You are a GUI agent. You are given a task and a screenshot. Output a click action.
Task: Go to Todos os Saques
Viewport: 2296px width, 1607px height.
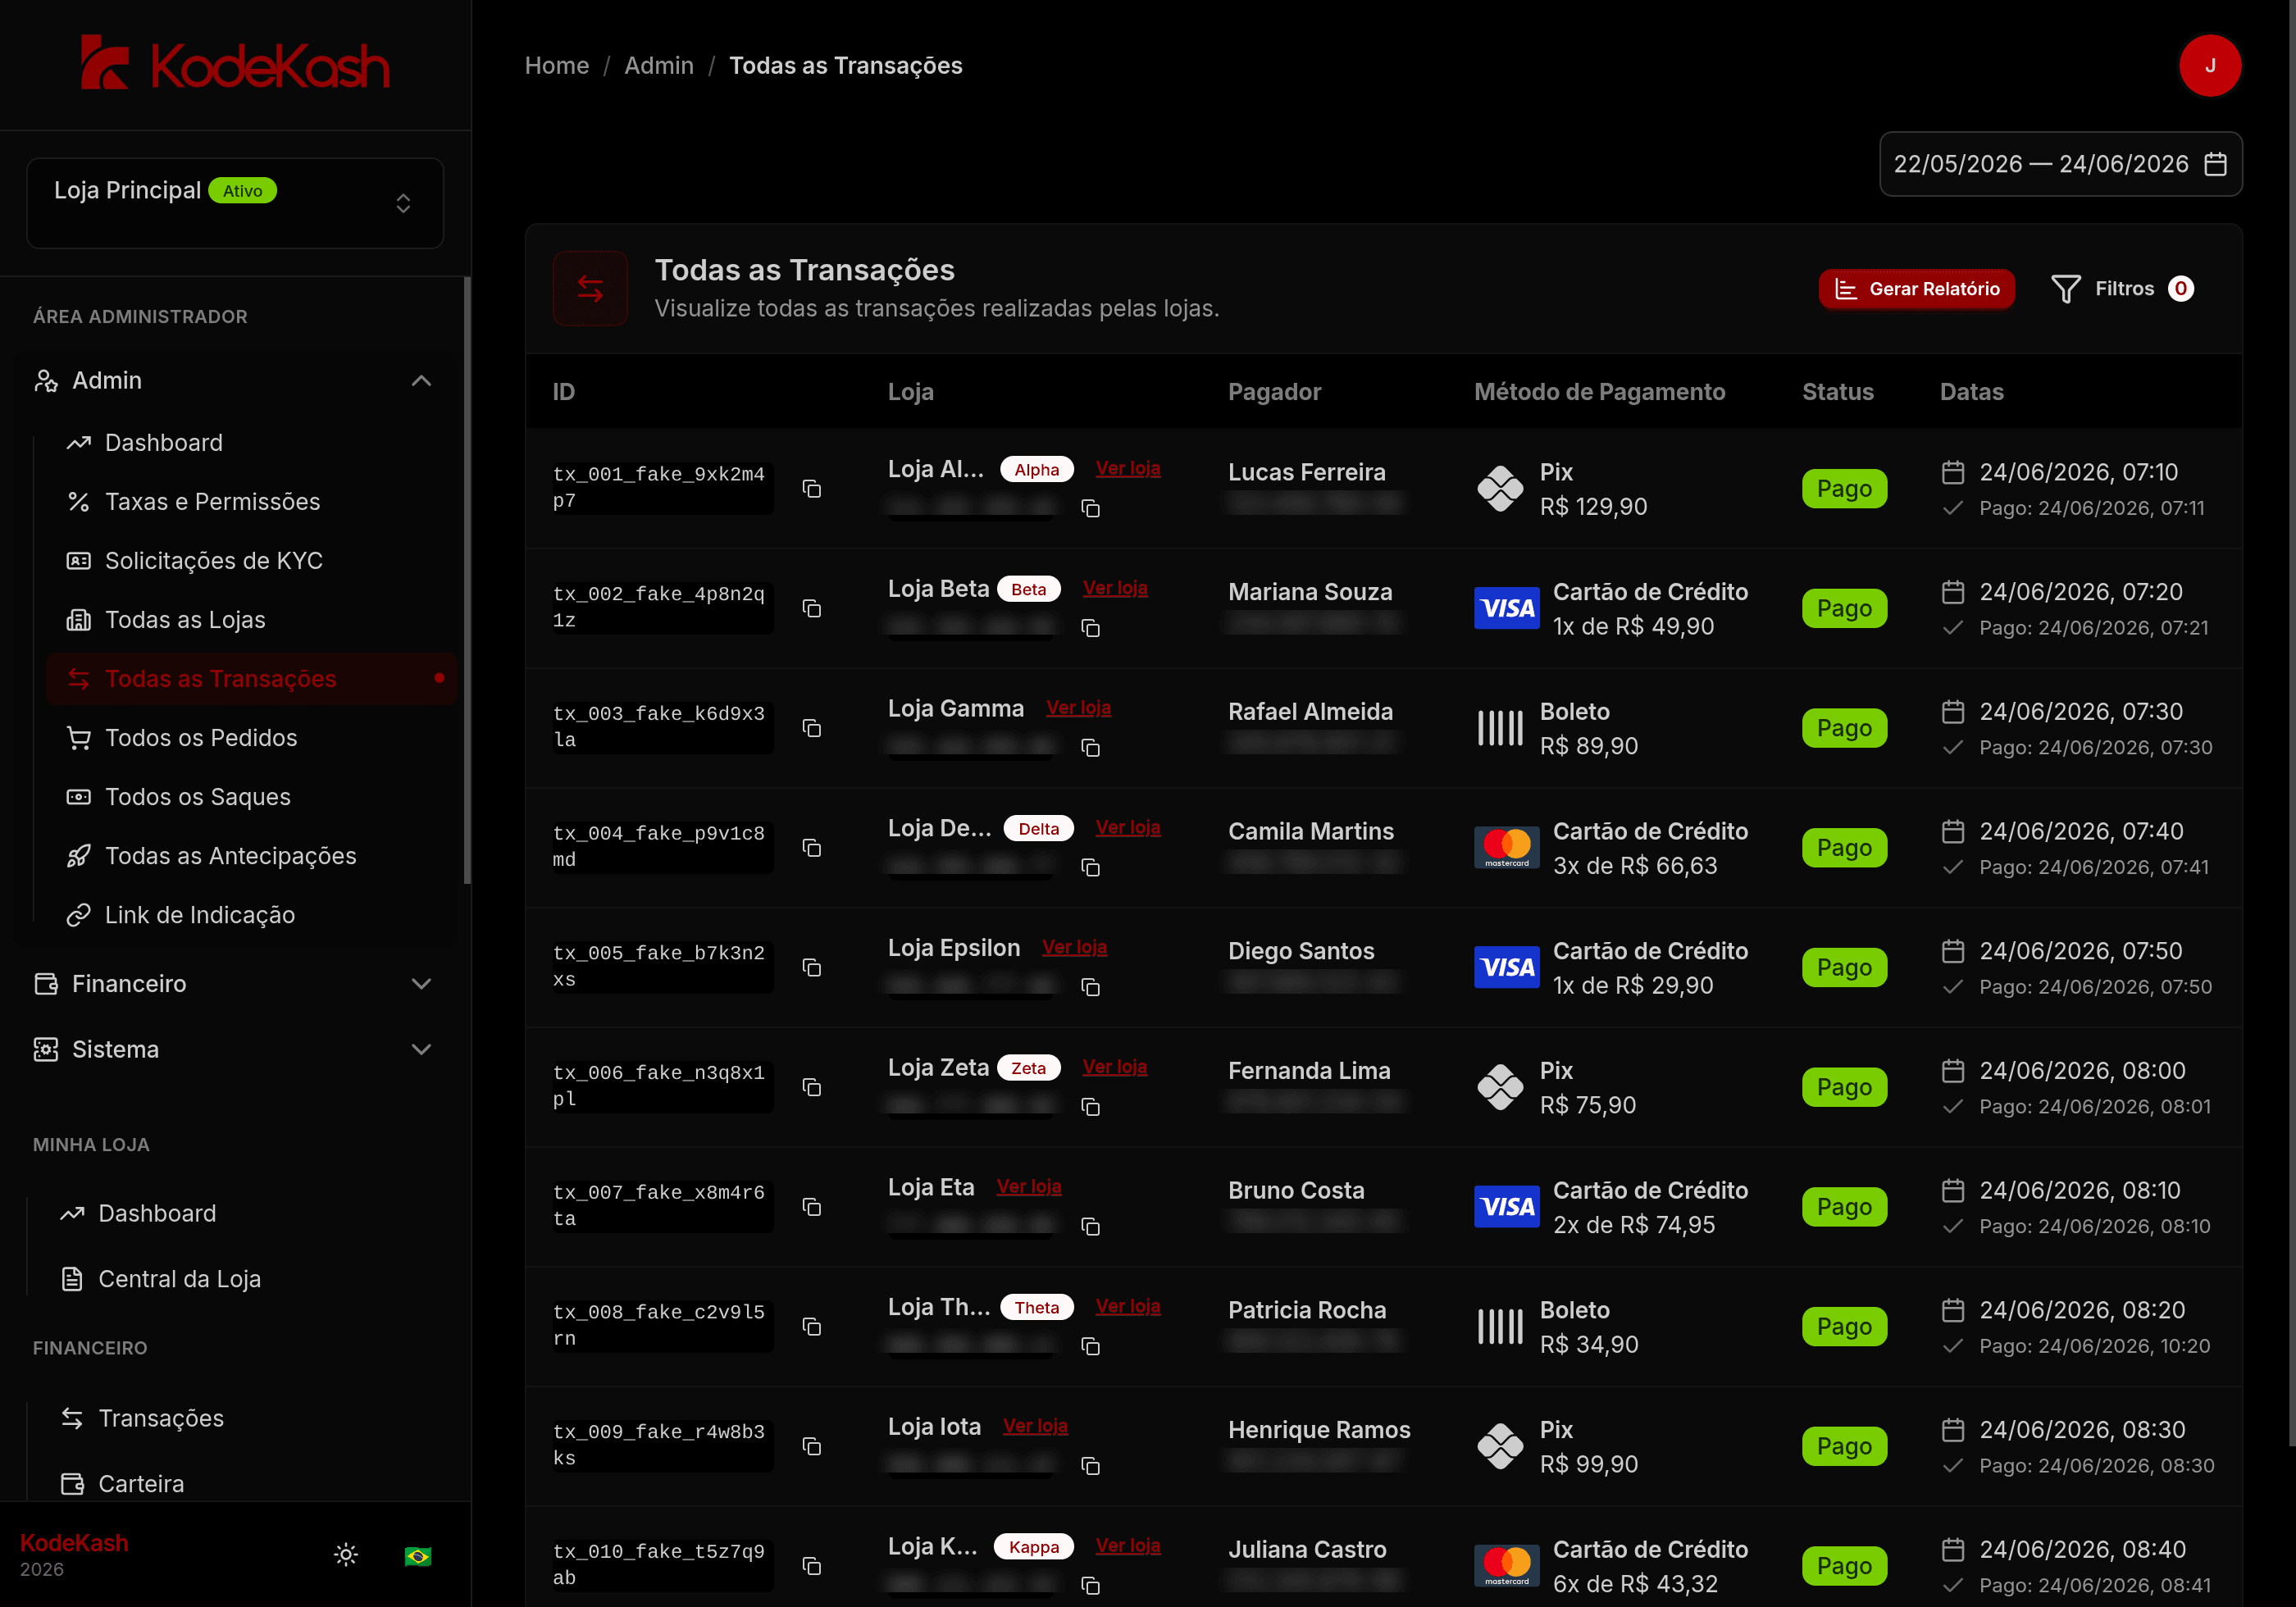198,797
